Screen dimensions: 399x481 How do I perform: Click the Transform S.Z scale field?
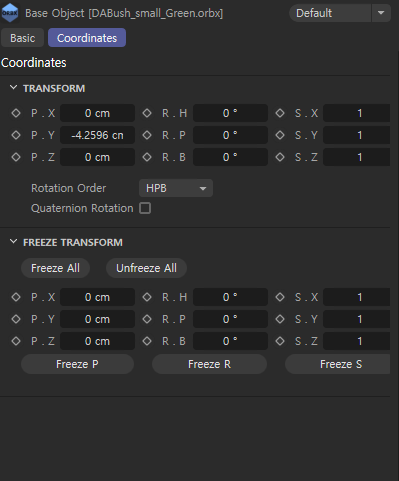tap(357, 157)
